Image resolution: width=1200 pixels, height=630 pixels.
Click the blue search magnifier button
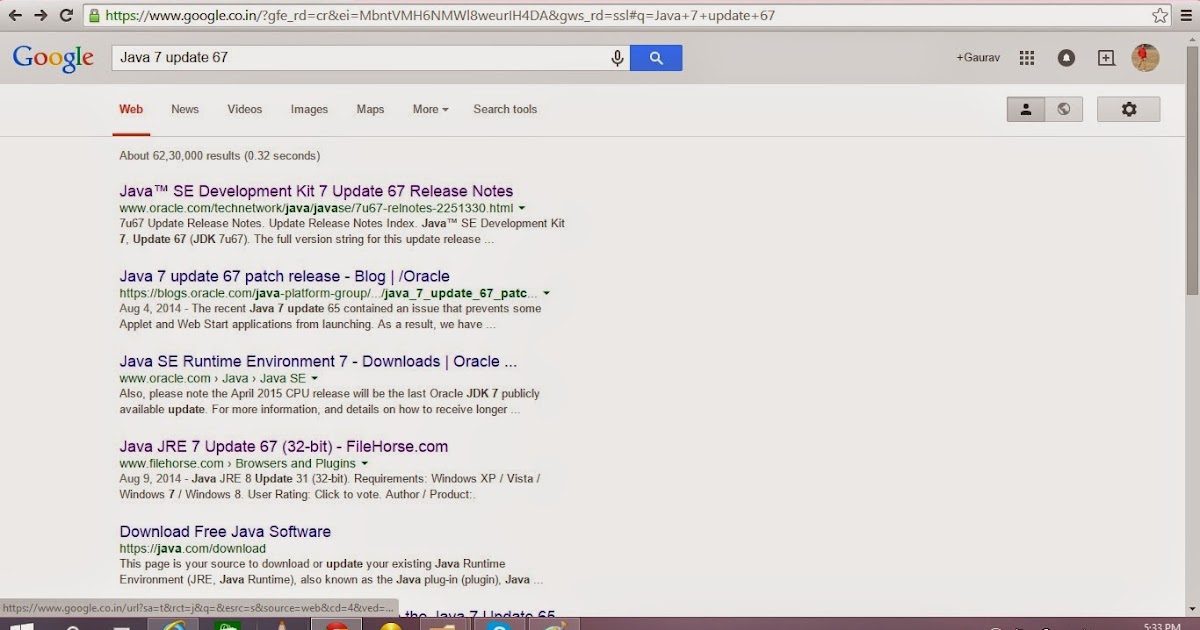[656, 58]
